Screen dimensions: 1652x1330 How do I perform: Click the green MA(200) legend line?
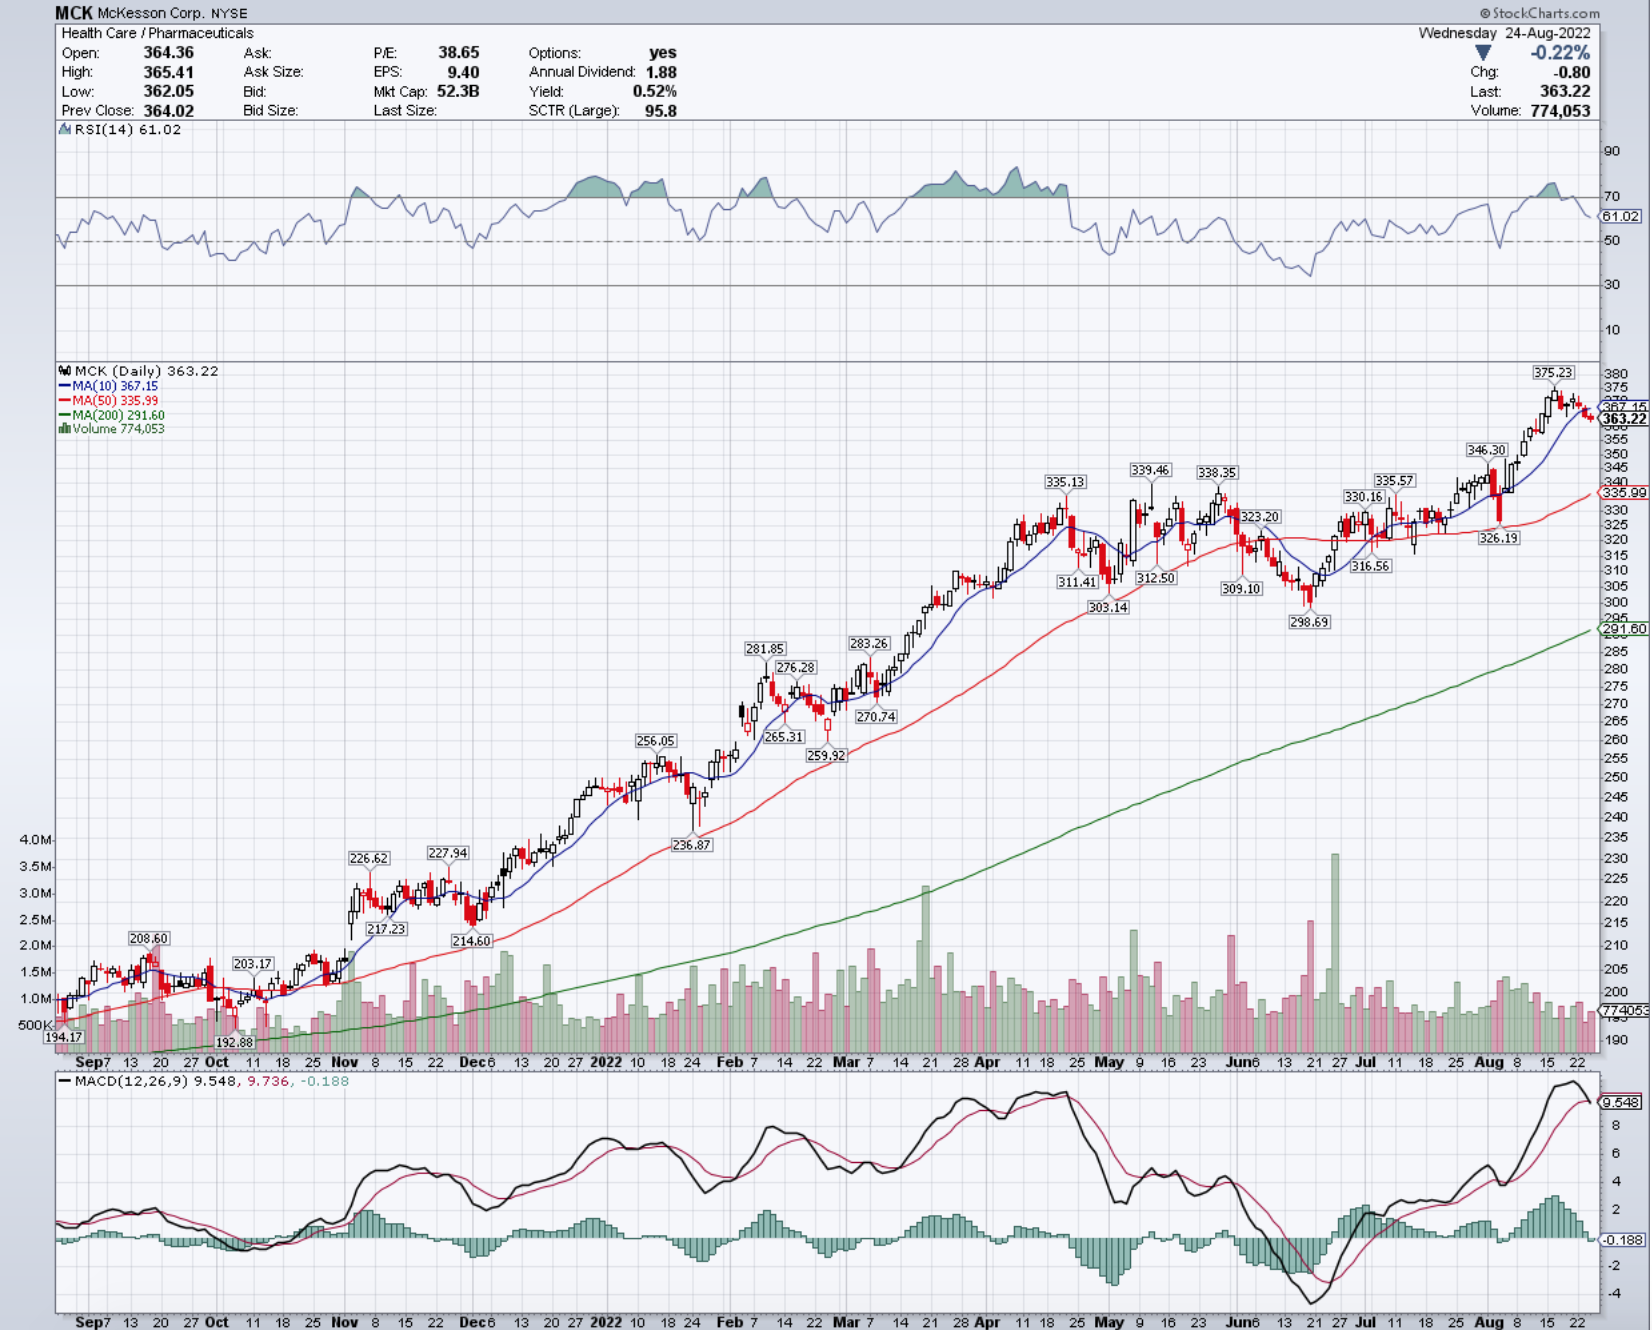tap(65, 415)
